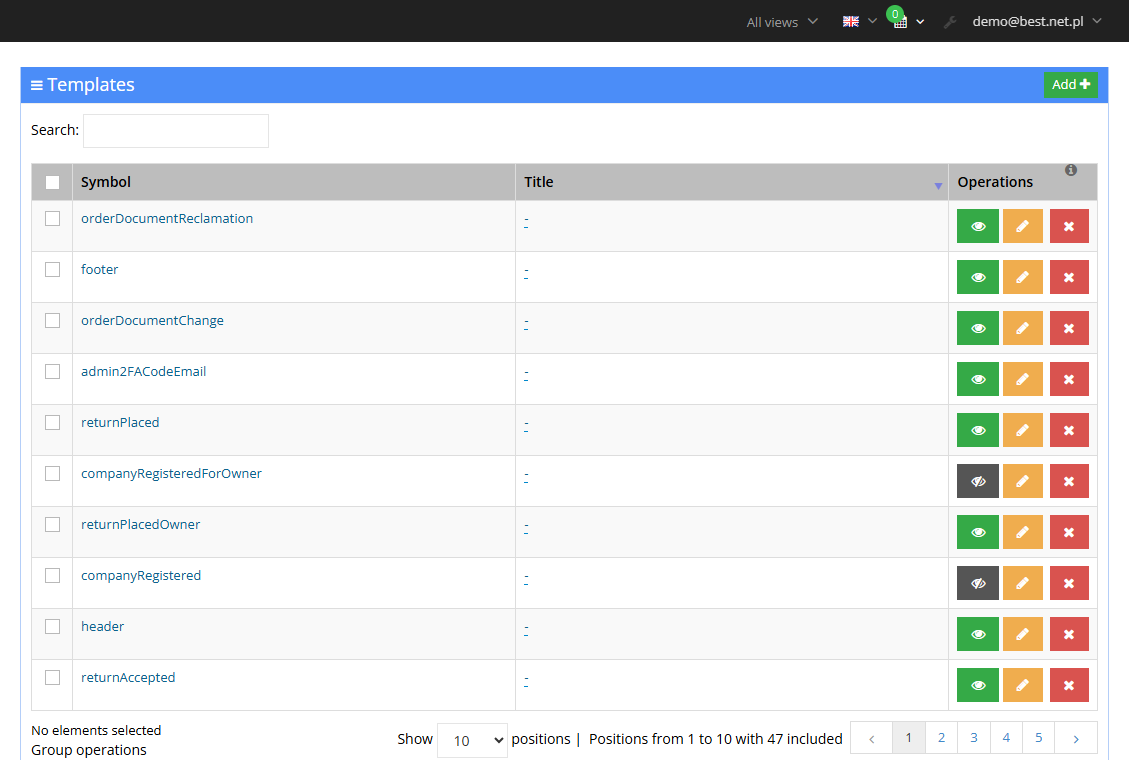
Task: Click the Add template button
Action: tap(1071, 85)
